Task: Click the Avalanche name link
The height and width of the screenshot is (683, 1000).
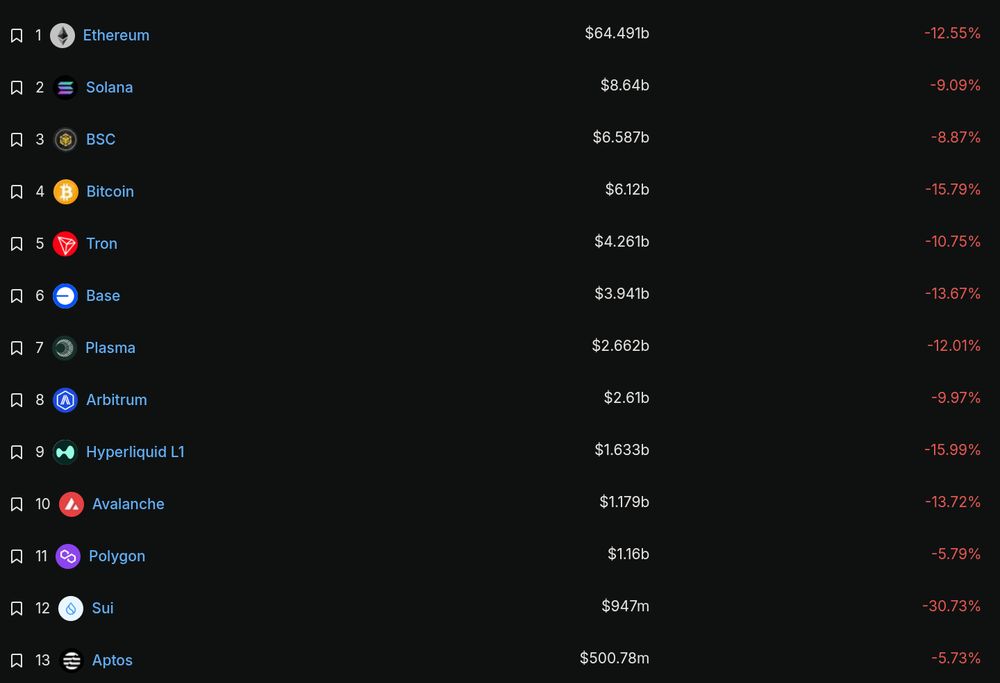Action: click(x=128, y=504)
